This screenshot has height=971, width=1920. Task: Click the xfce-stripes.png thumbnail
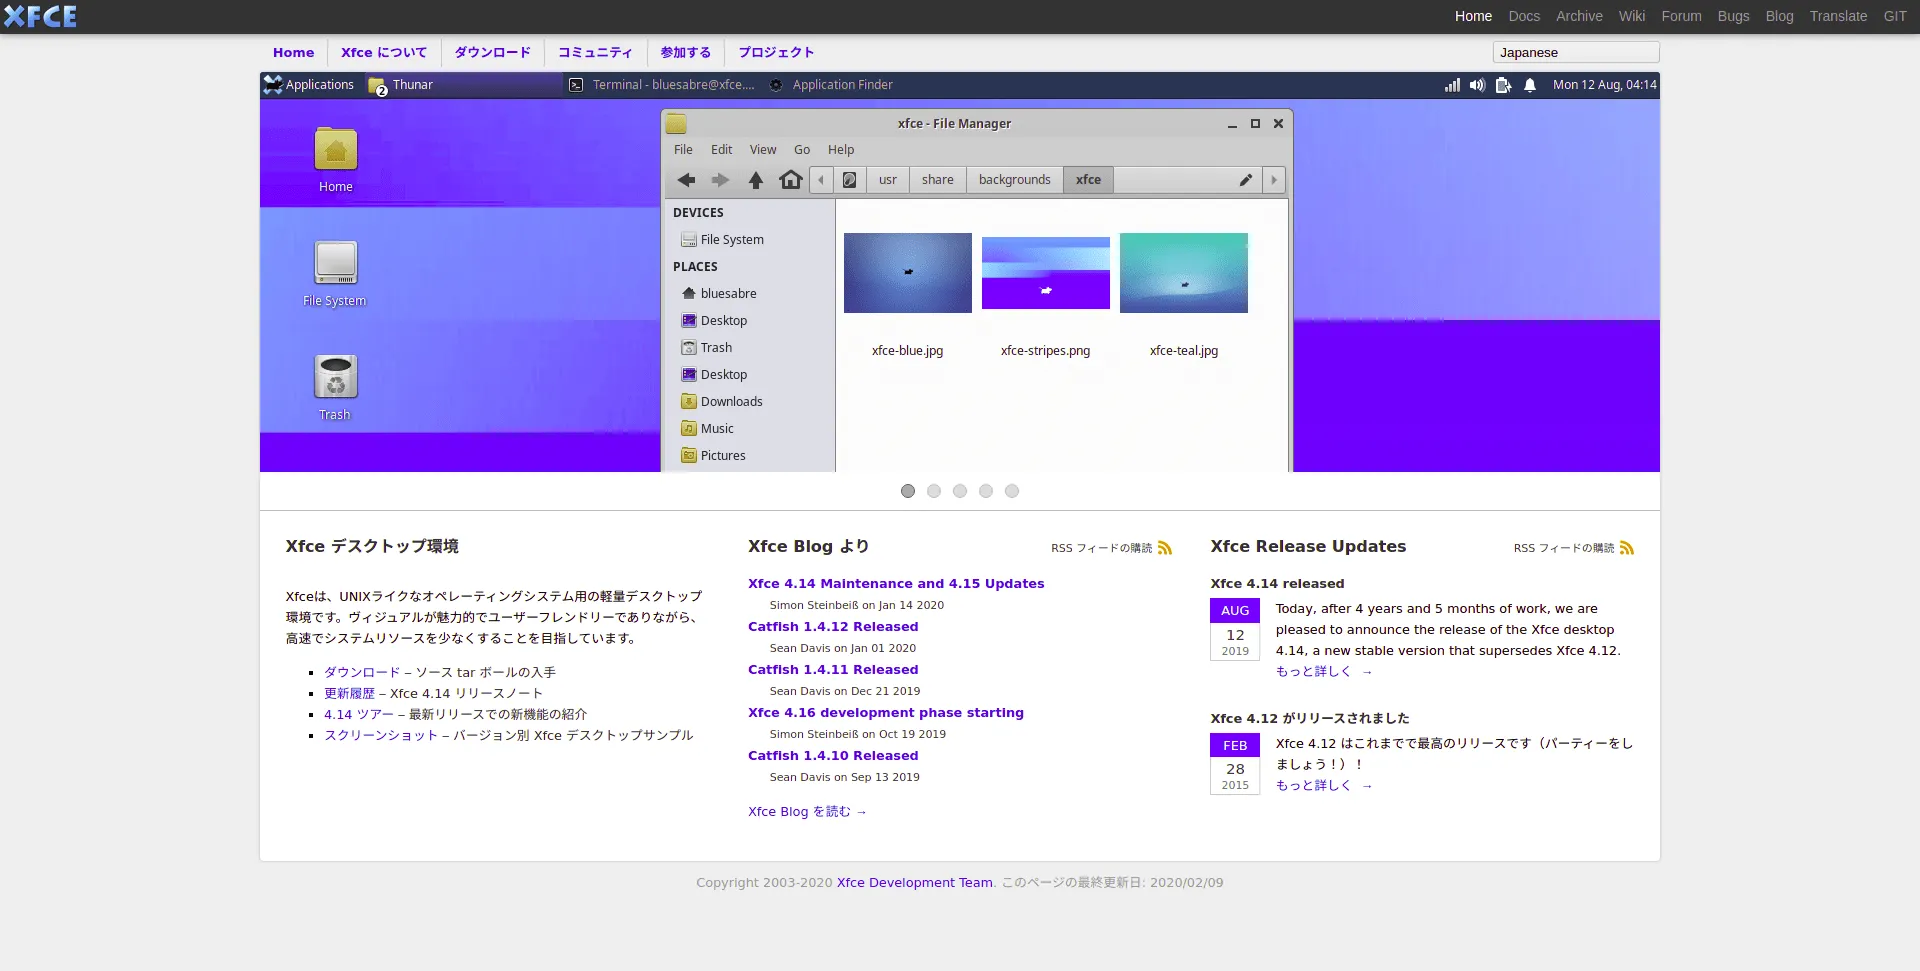(x=1046, y=273)
